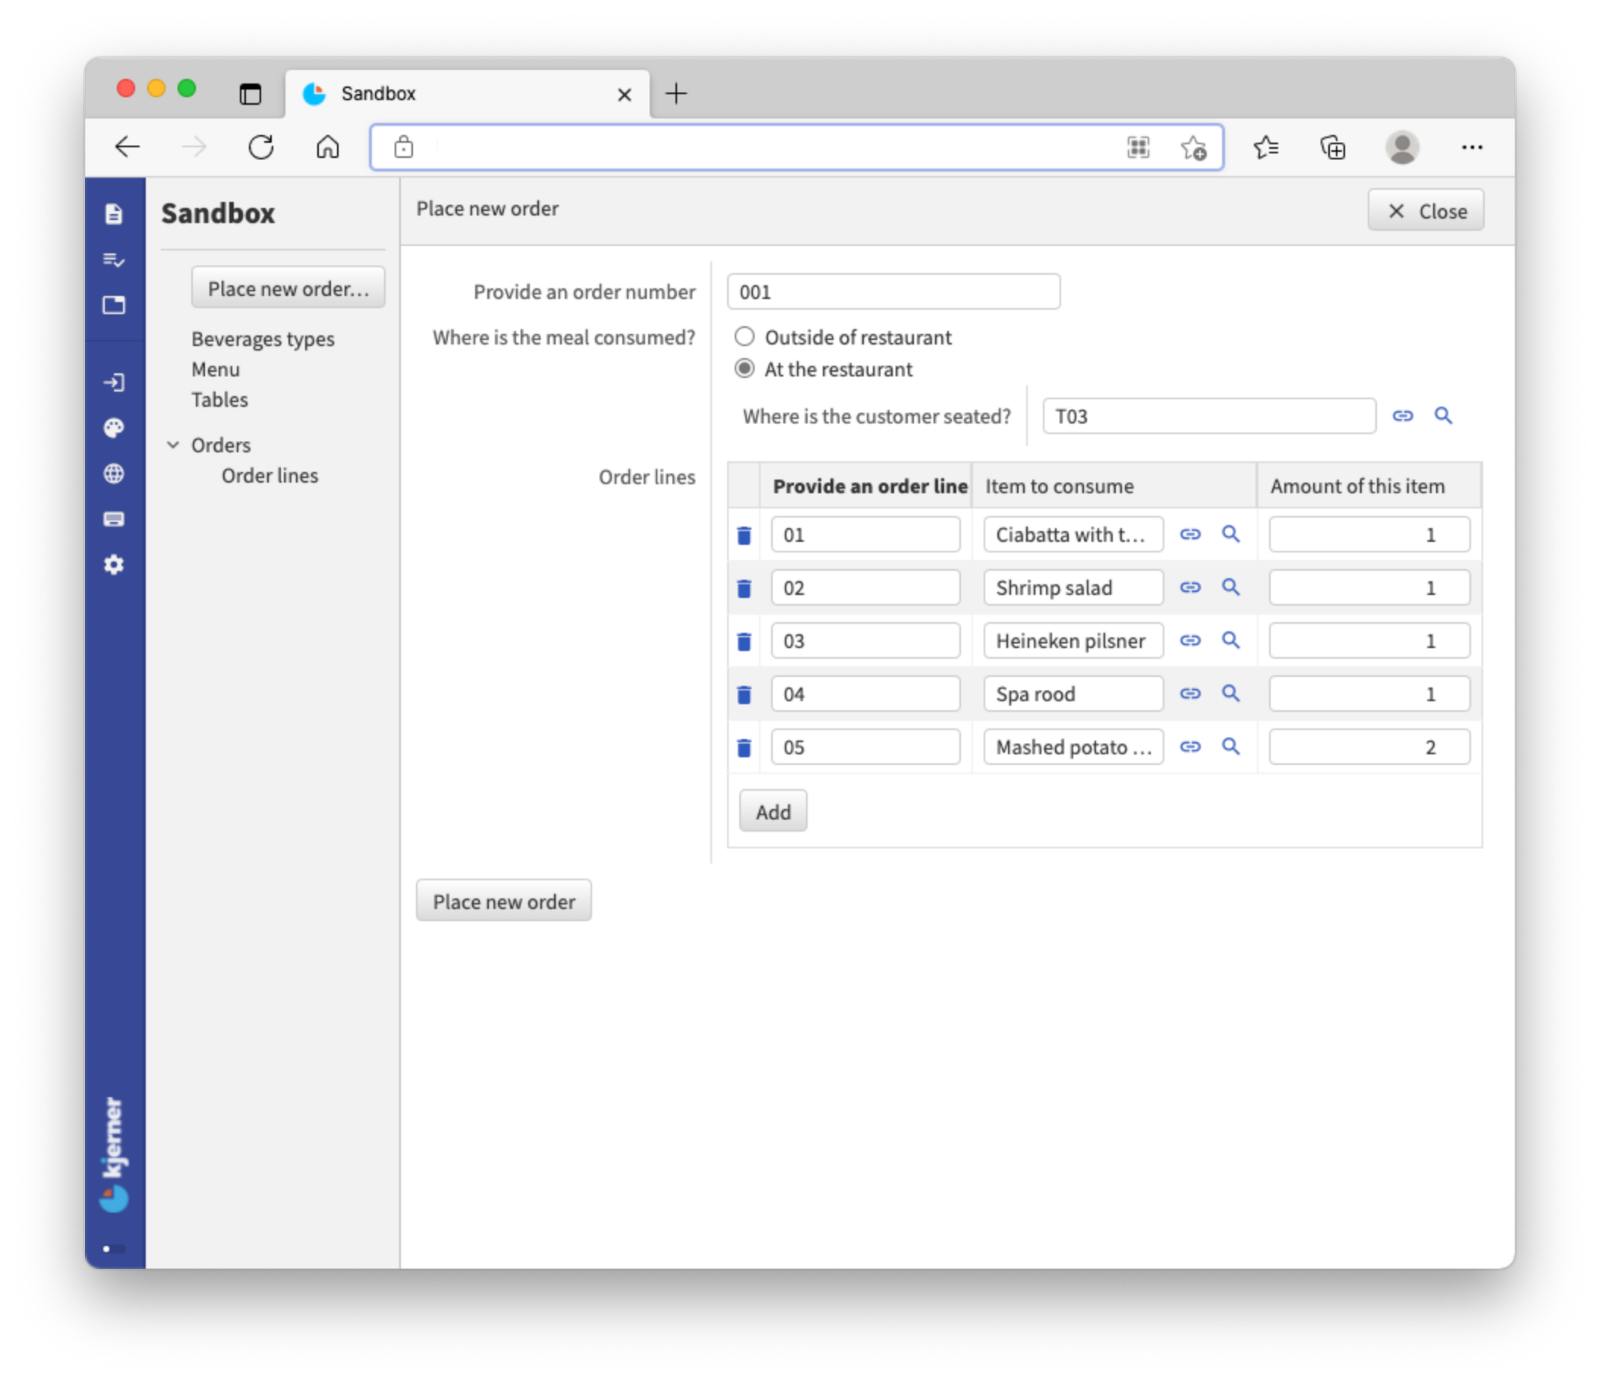Click Place new order… sidebar button

pyautogui.click(x=288, y=288)
